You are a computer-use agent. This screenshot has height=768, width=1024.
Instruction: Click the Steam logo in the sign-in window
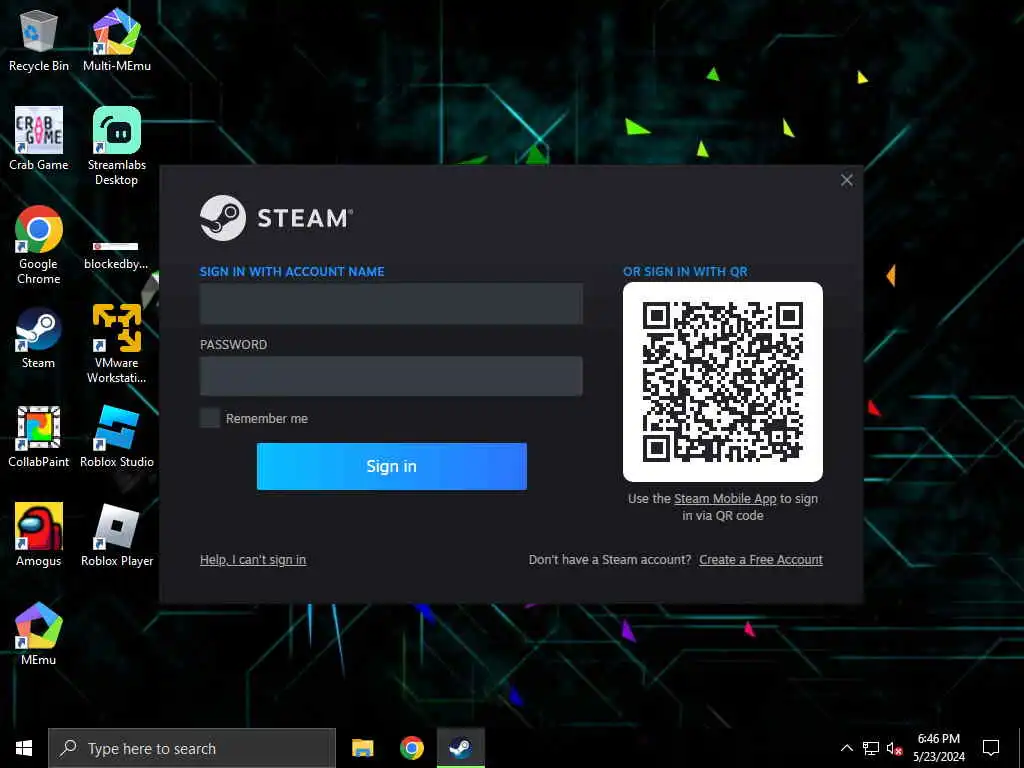pyautogui.click(x=277, y=218)
